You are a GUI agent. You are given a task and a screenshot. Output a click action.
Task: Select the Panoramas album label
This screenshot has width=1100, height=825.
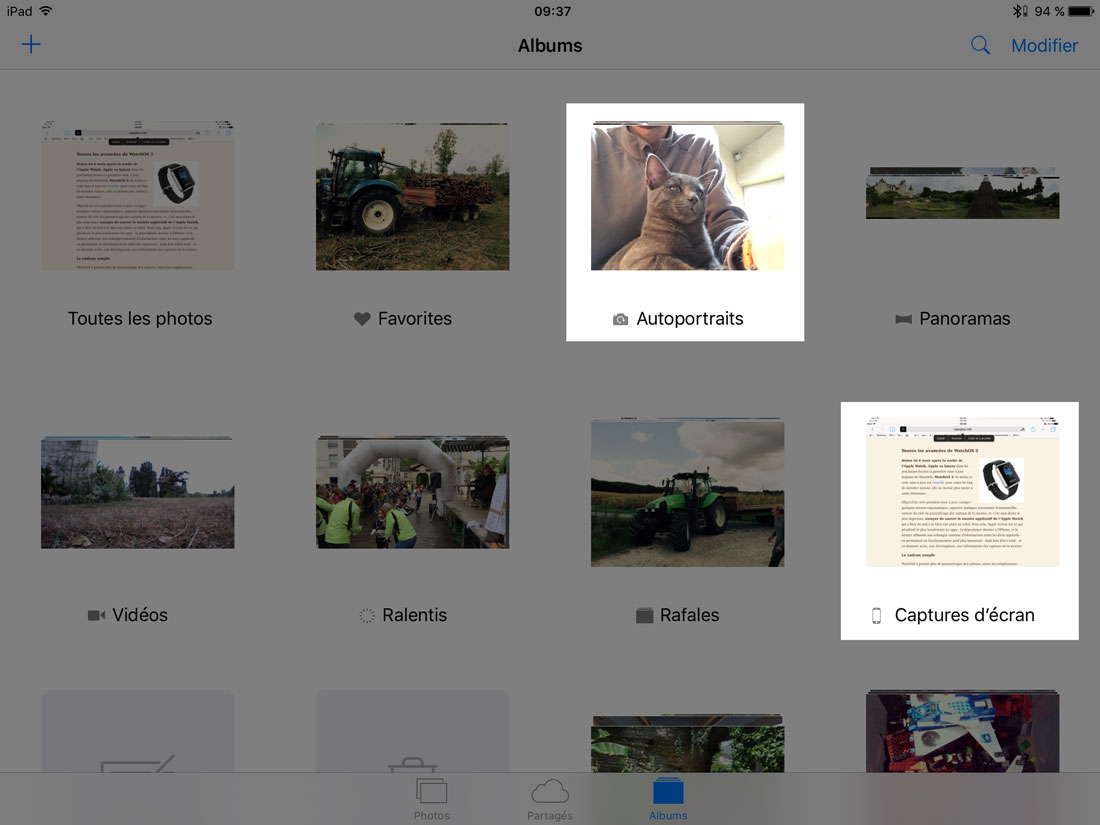(965, 318)
